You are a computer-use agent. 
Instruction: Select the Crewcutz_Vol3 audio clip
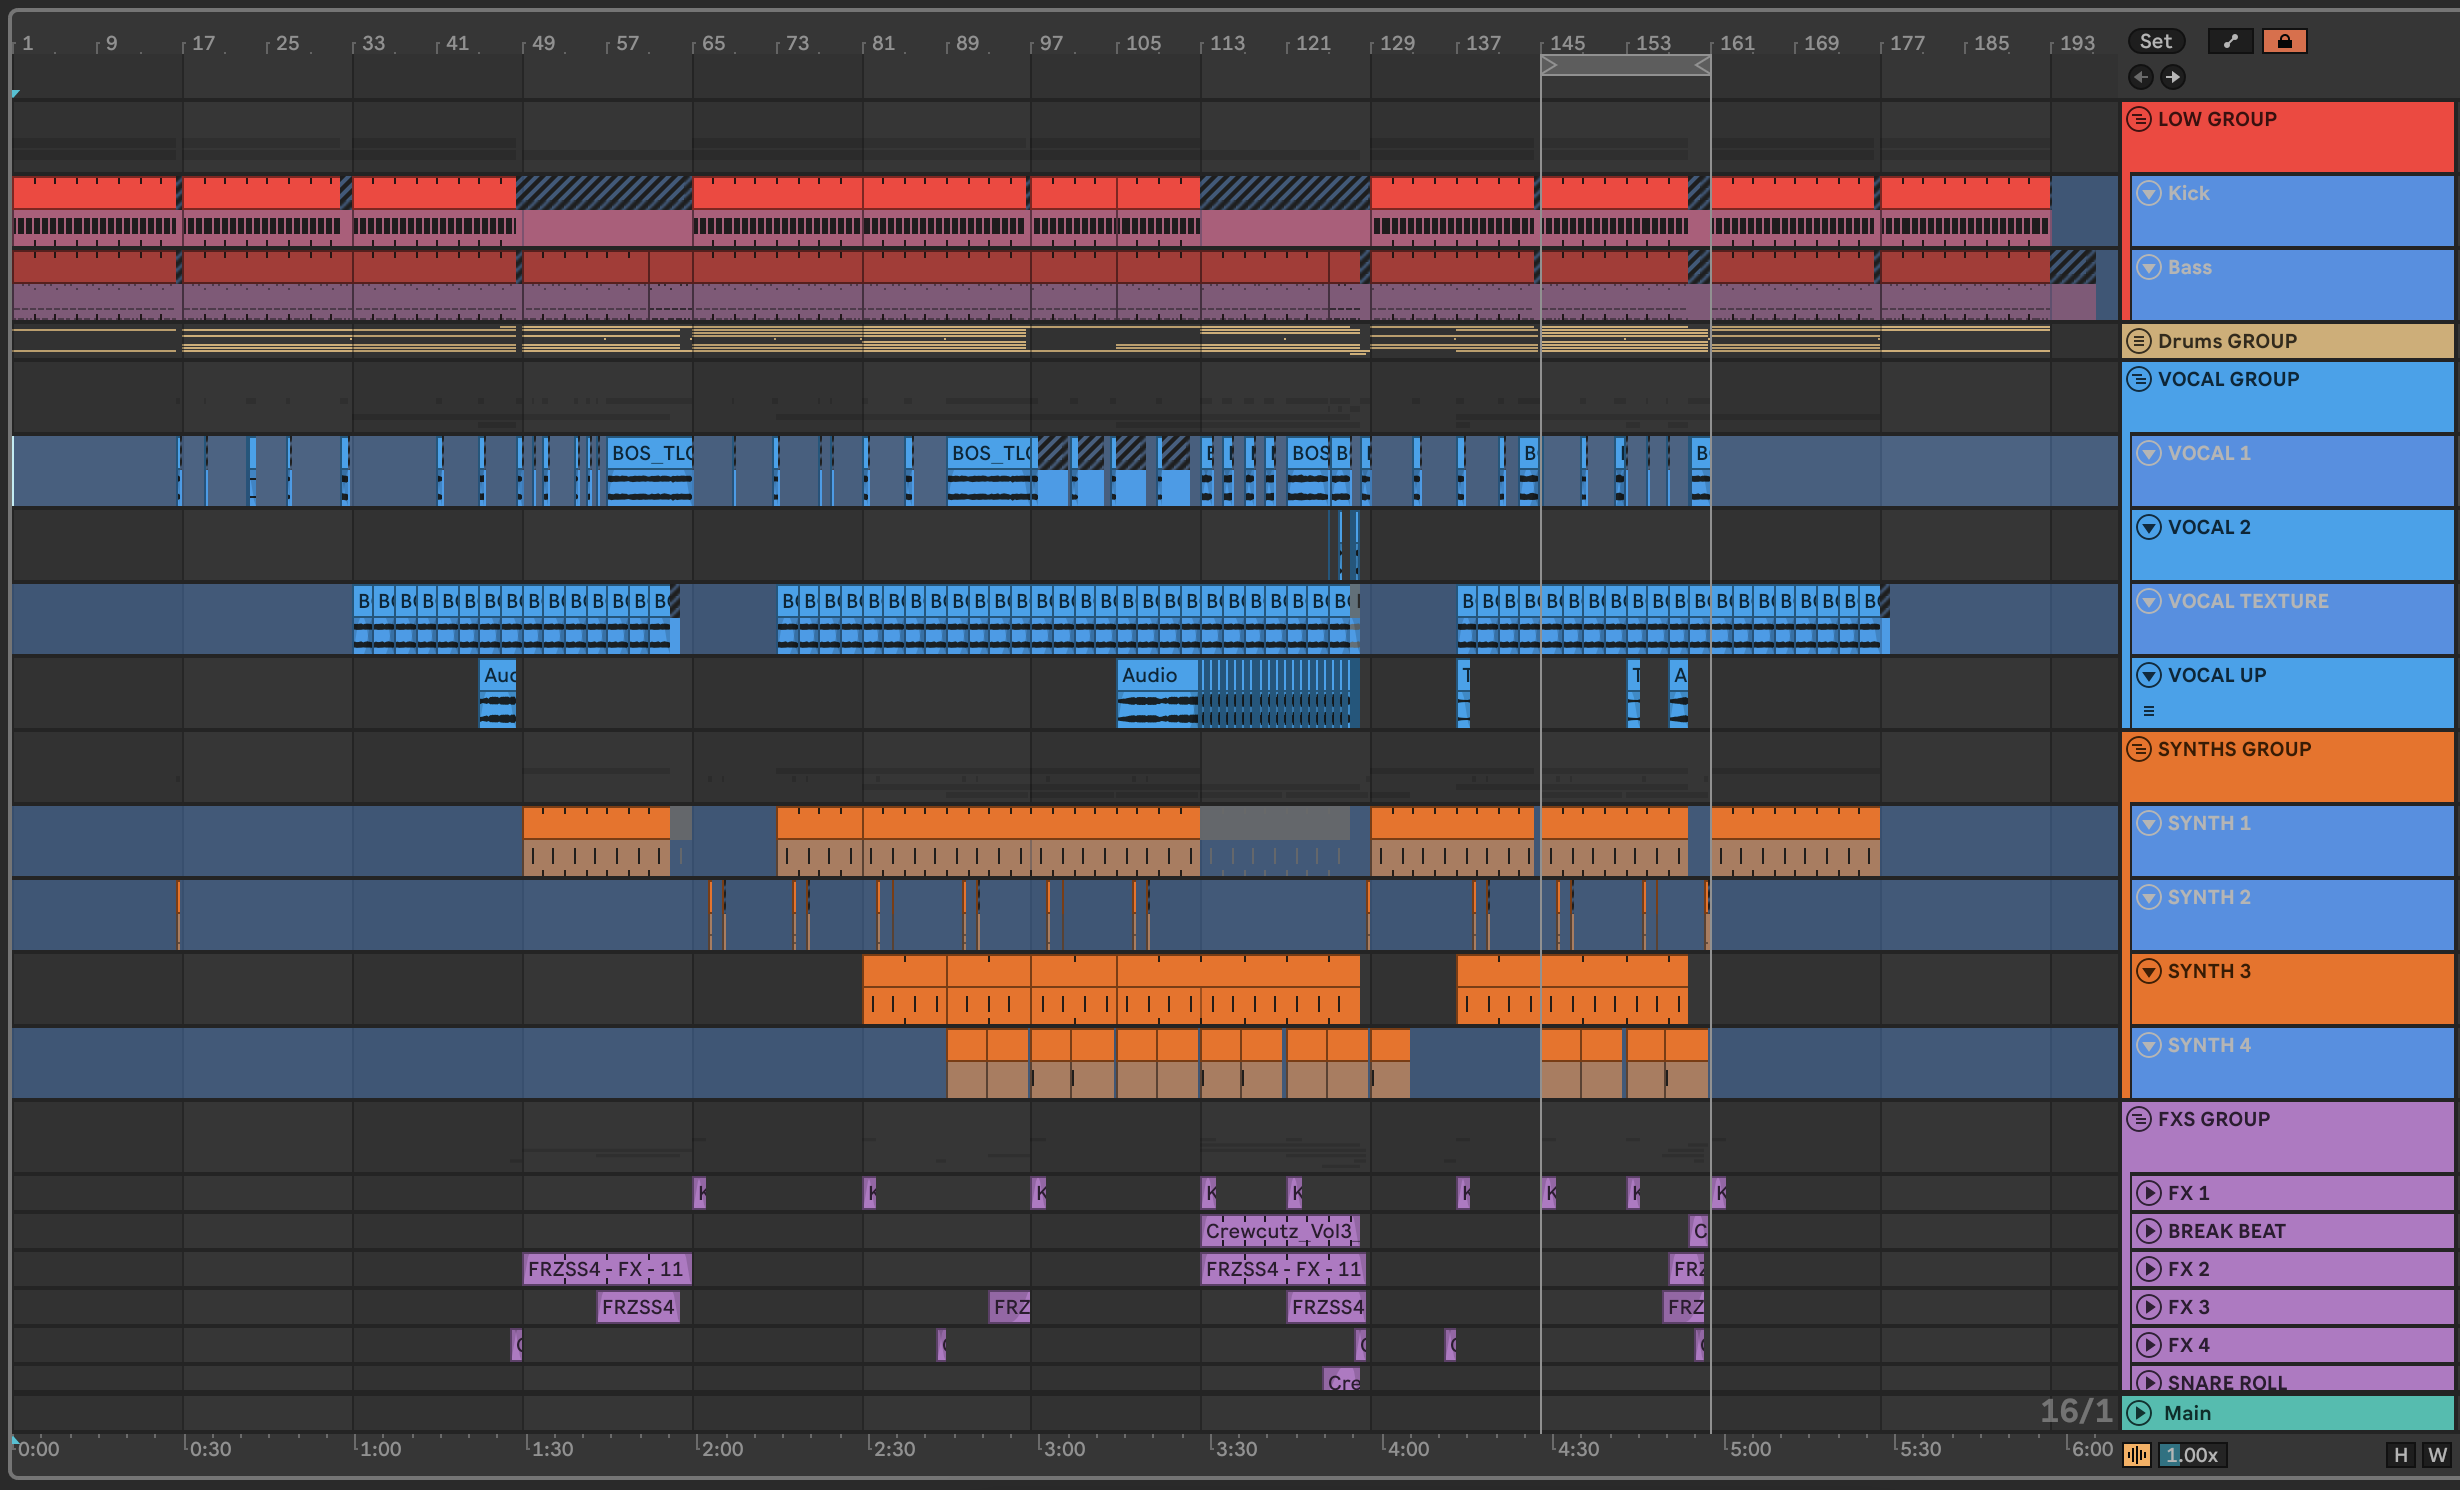click(1278, 1231)
